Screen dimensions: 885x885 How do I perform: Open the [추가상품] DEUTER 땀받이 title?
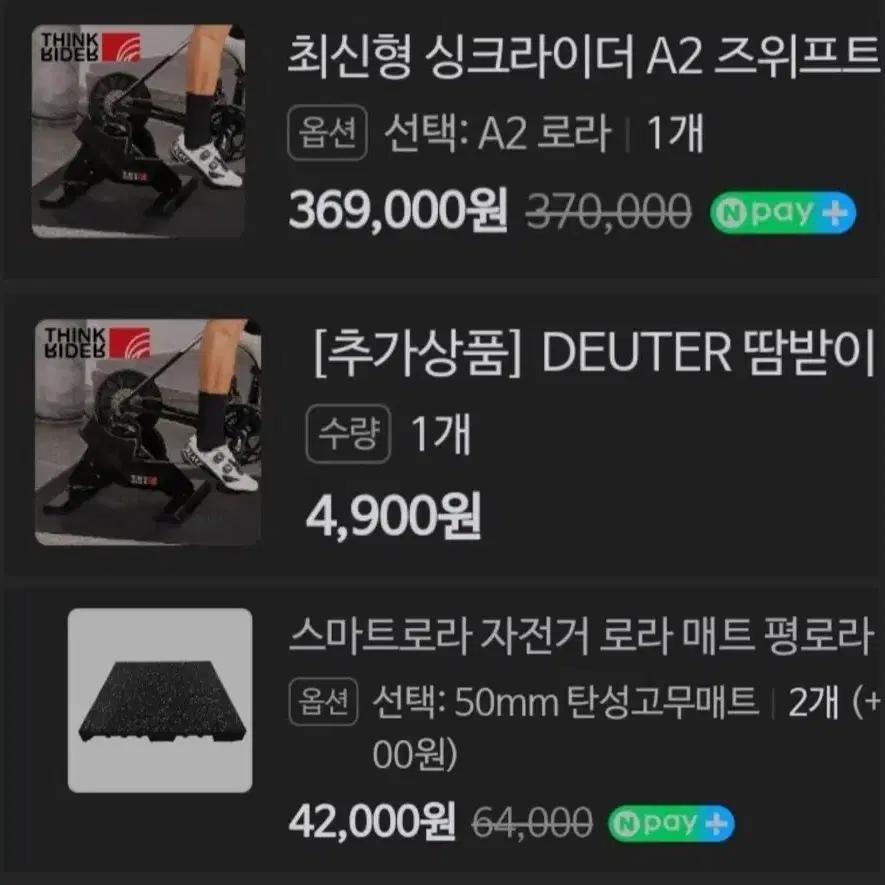(594, 353)
